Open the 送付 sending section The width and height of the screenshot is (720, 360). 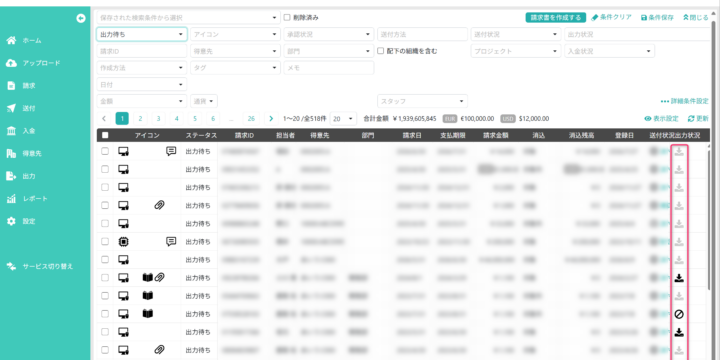point(21,108)
